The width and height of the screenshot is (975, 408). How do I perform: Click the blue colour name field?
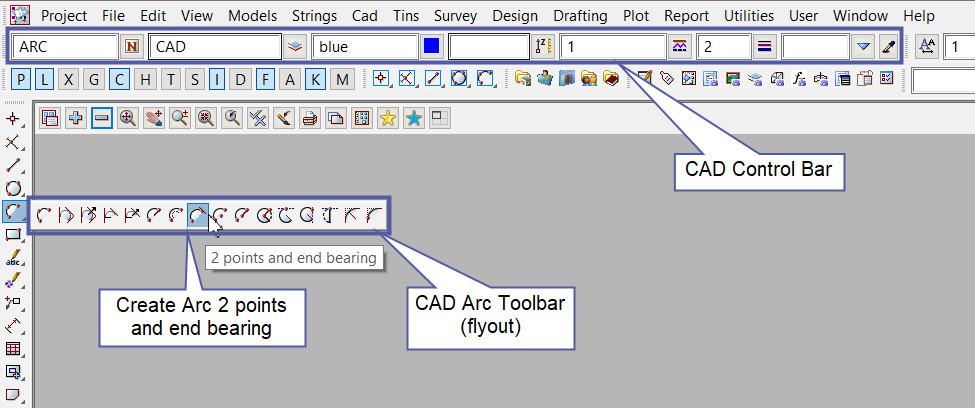(x=365, y=47)
